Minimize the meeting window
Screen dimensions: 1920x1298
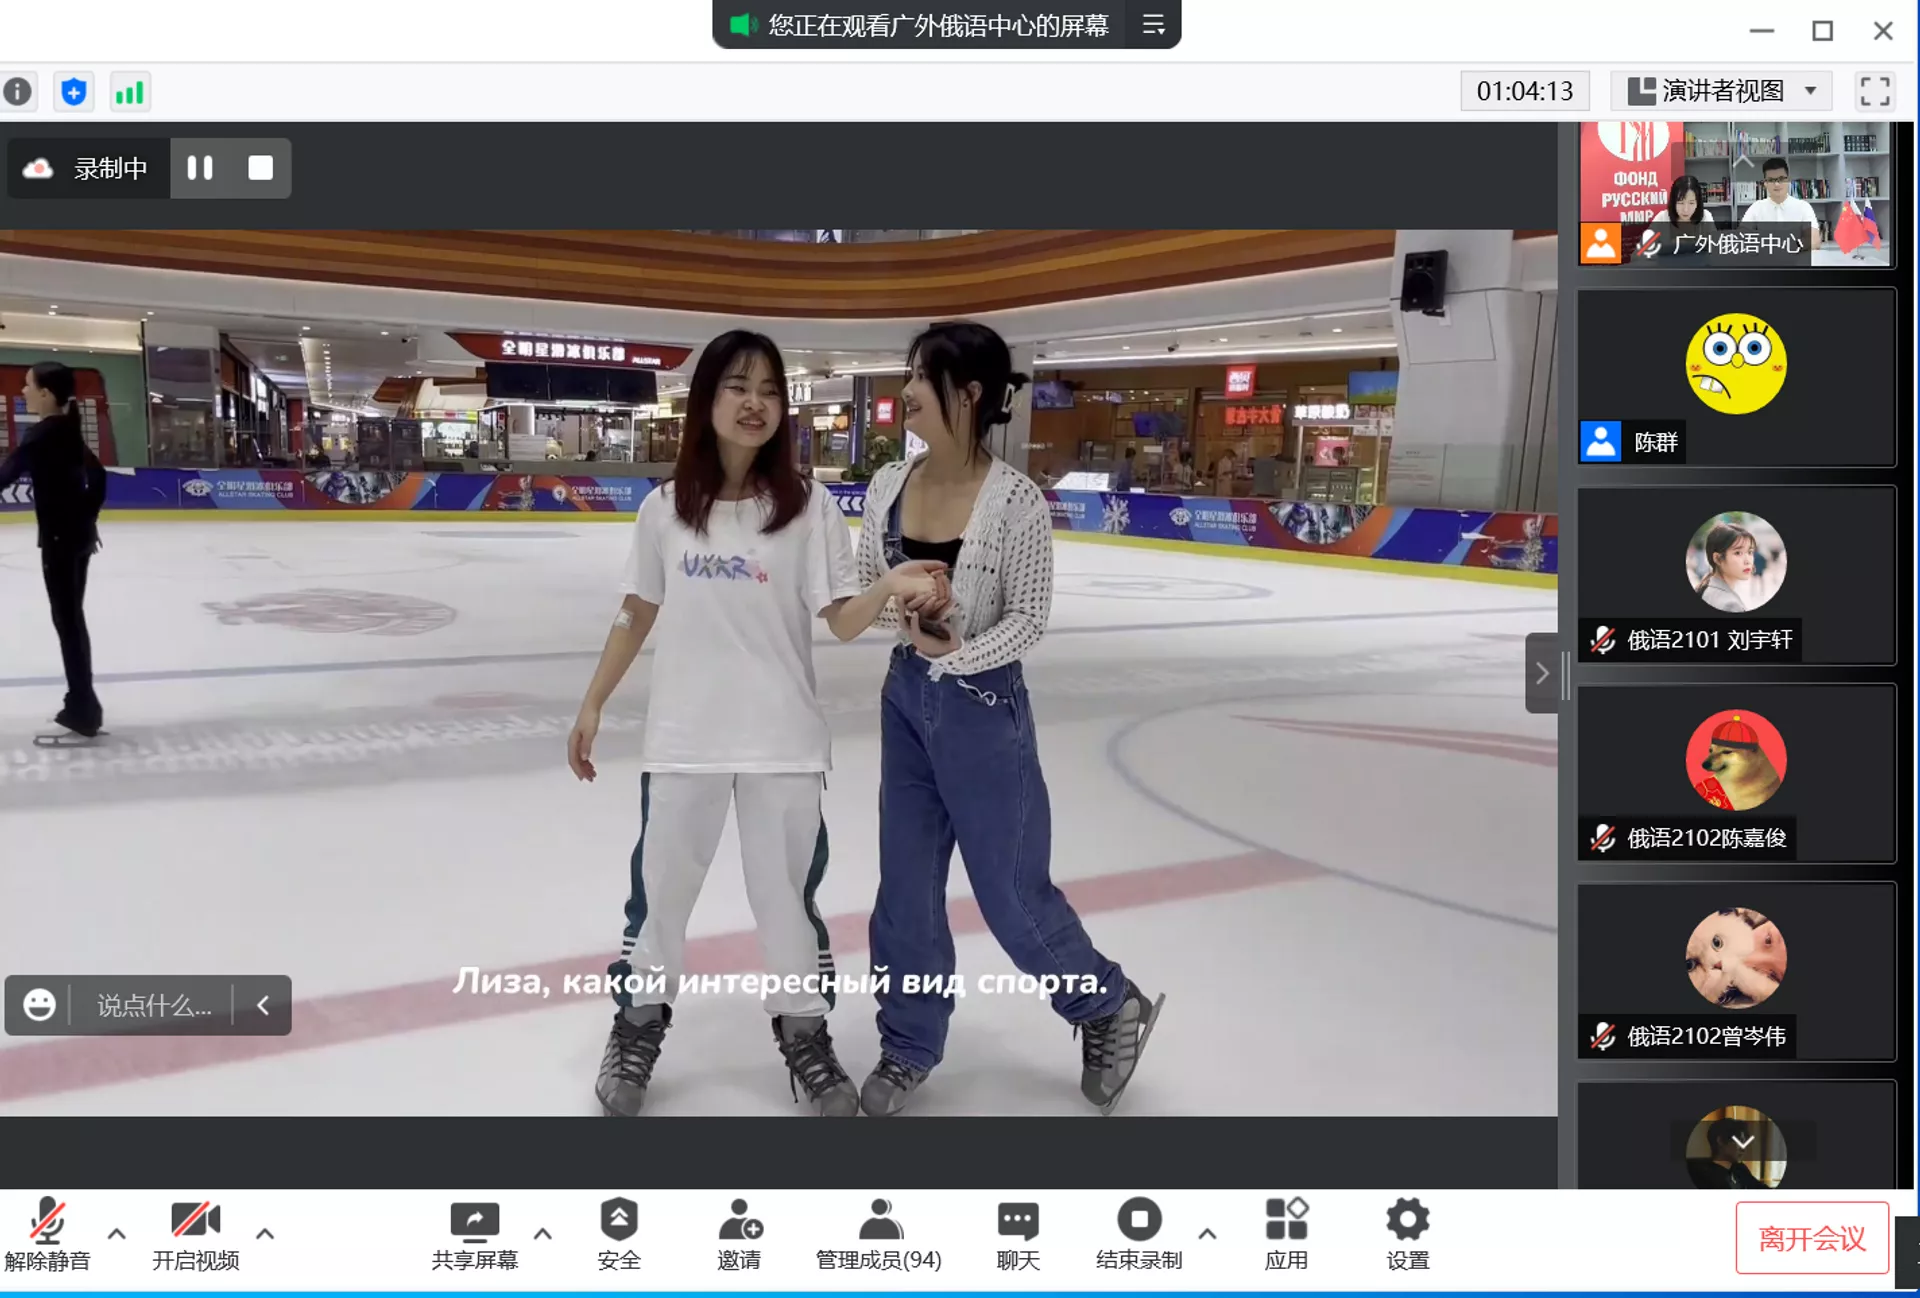click(x=1762, y=31)
